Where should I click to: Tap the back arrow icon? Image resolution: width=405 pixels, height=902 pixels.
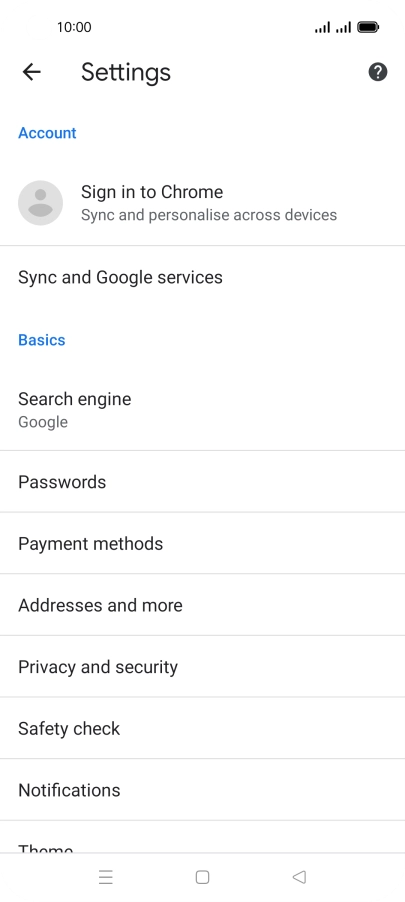tap(32, 72)
